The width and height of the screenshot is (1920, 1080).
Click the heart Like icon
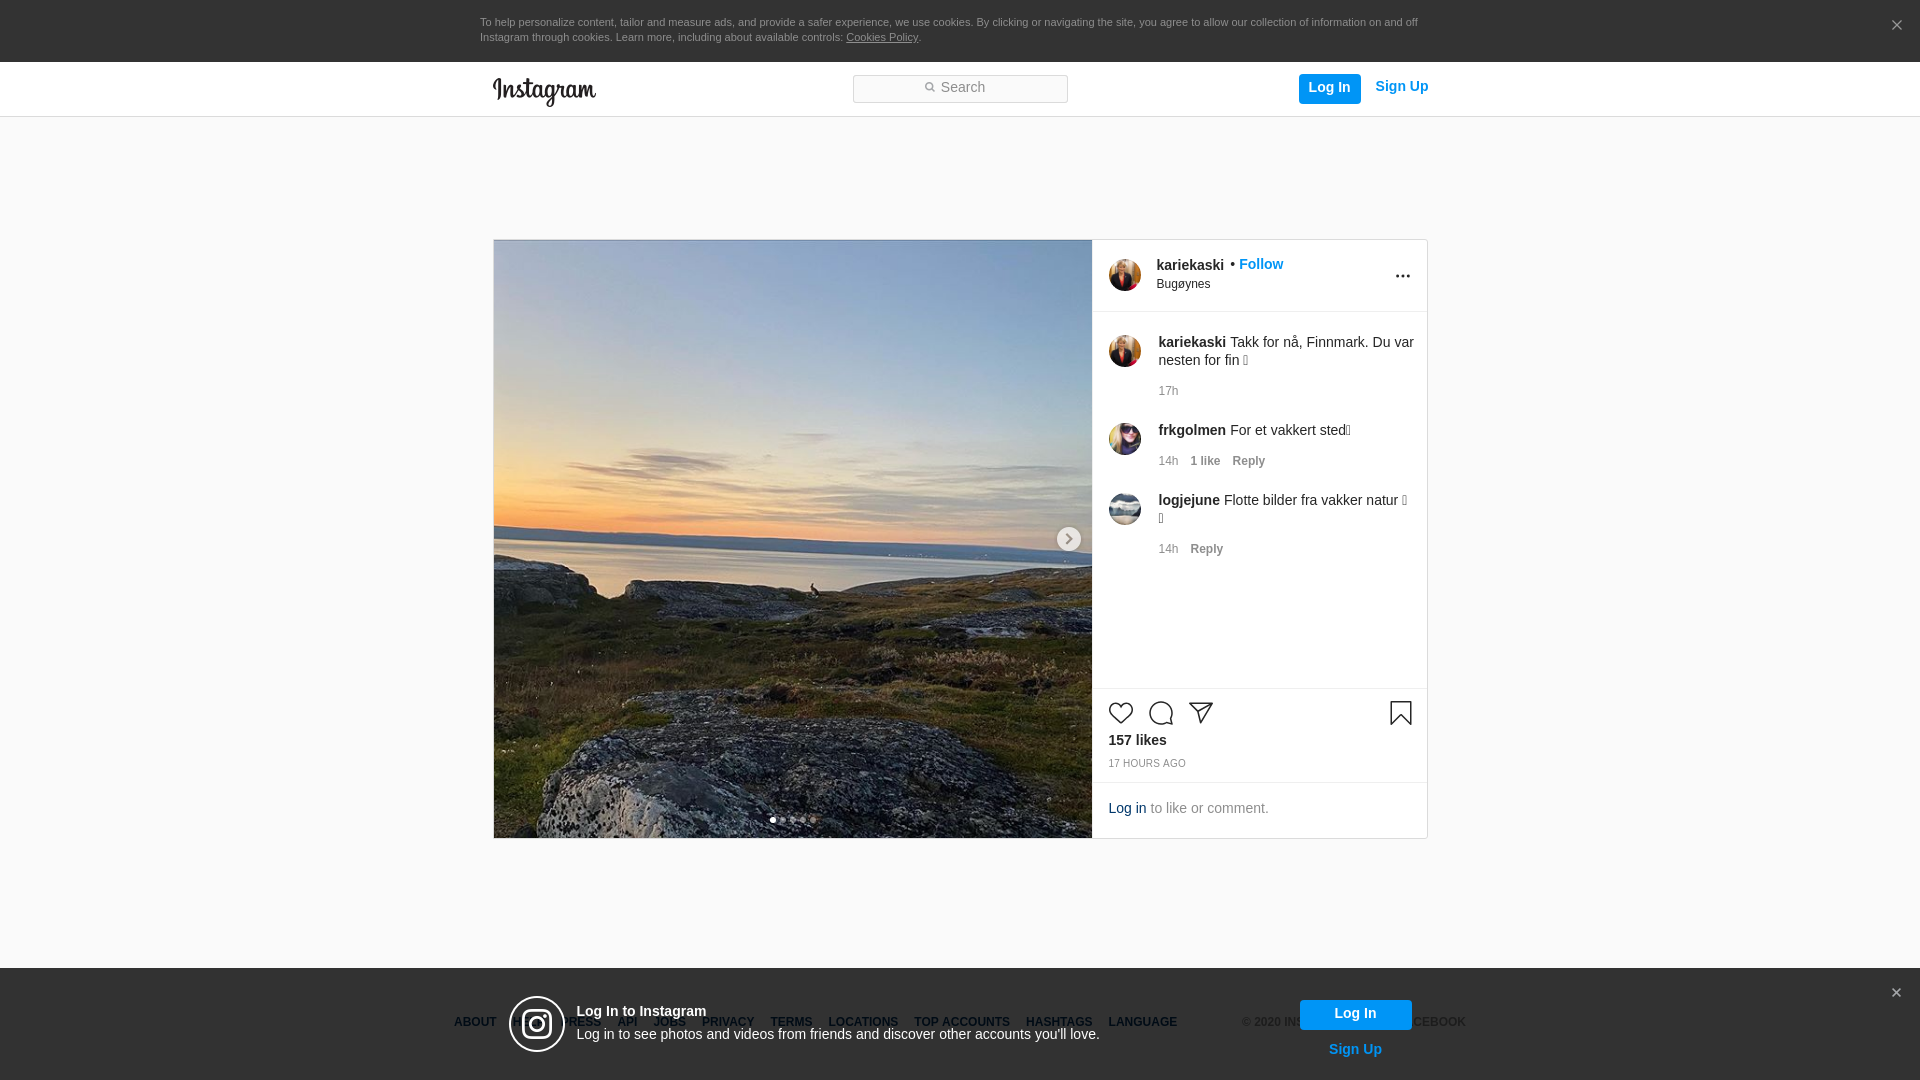(x=1120, y=713)
